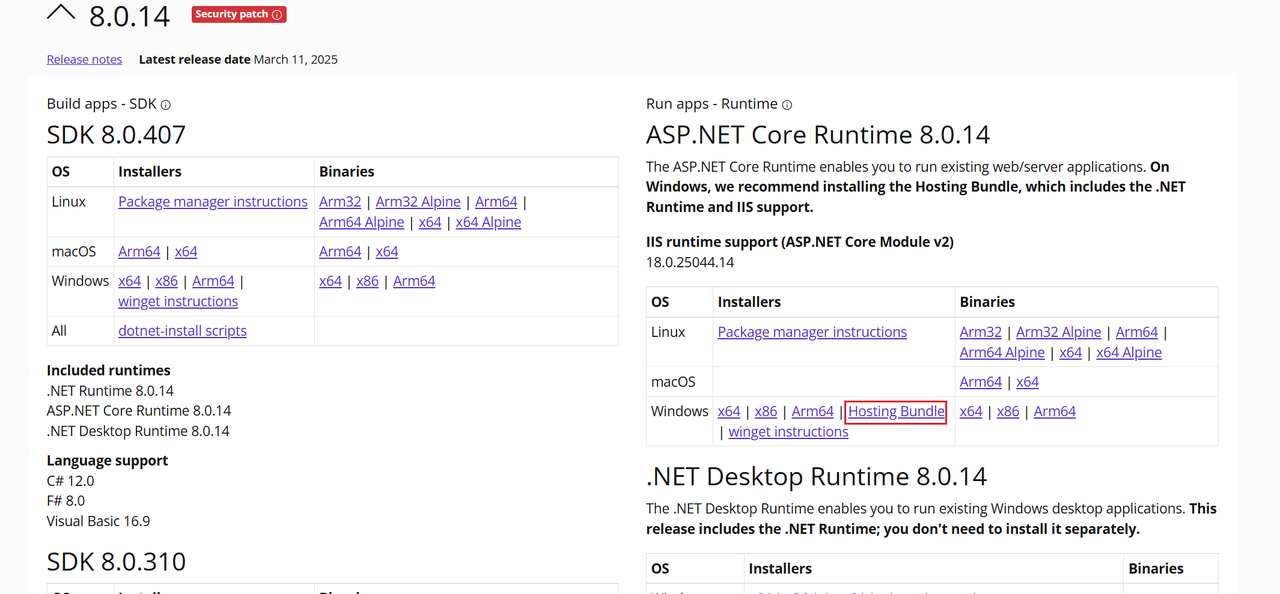Click the Included runtimes label
The width and height of the screenshot is (1280, 594).
[x=109, y=370]
